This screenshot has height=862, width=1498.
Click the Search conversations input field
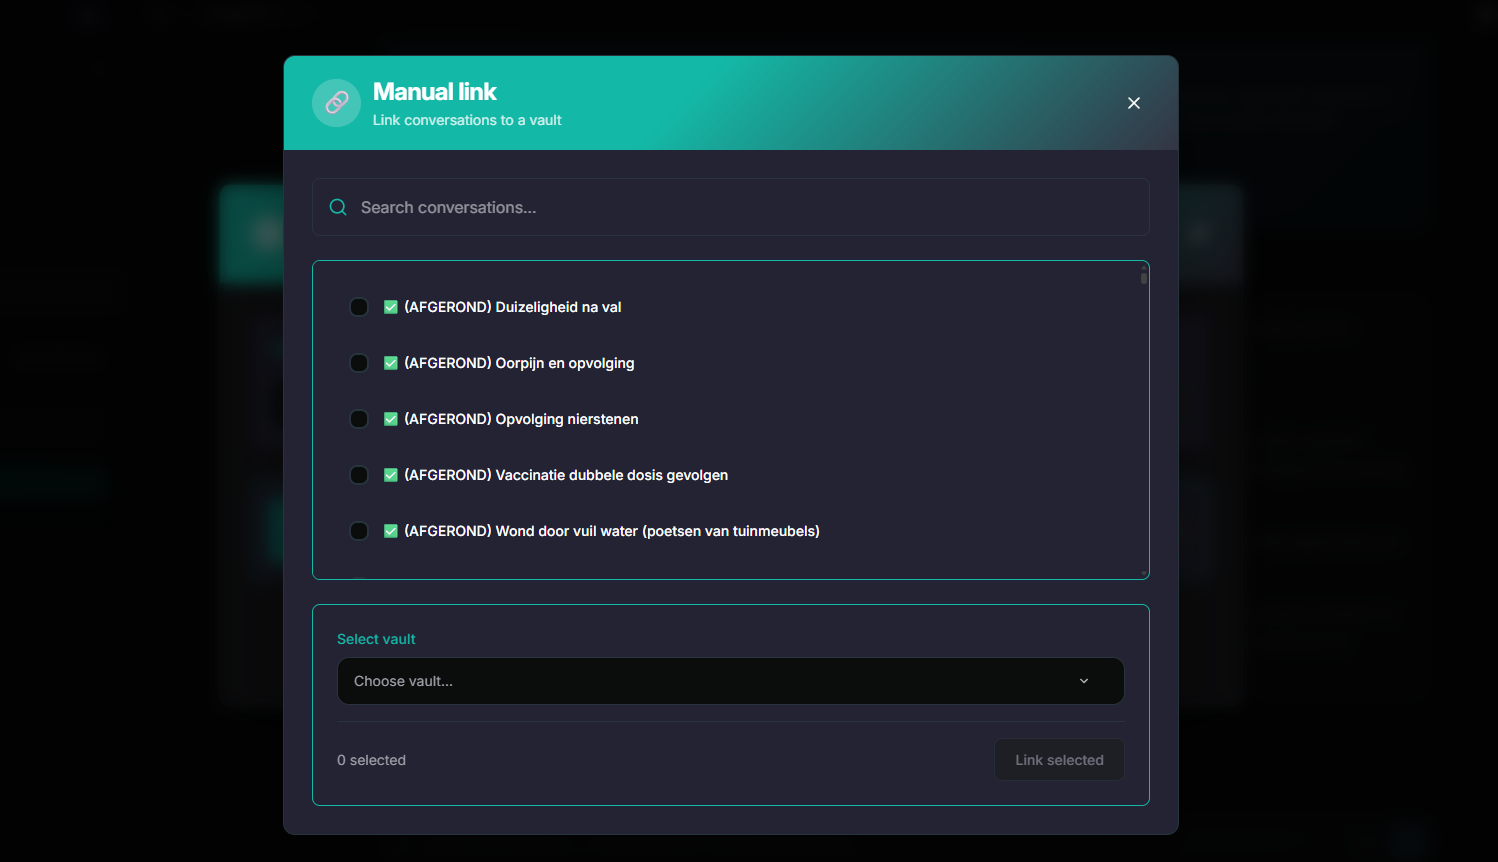click(731, 207)
